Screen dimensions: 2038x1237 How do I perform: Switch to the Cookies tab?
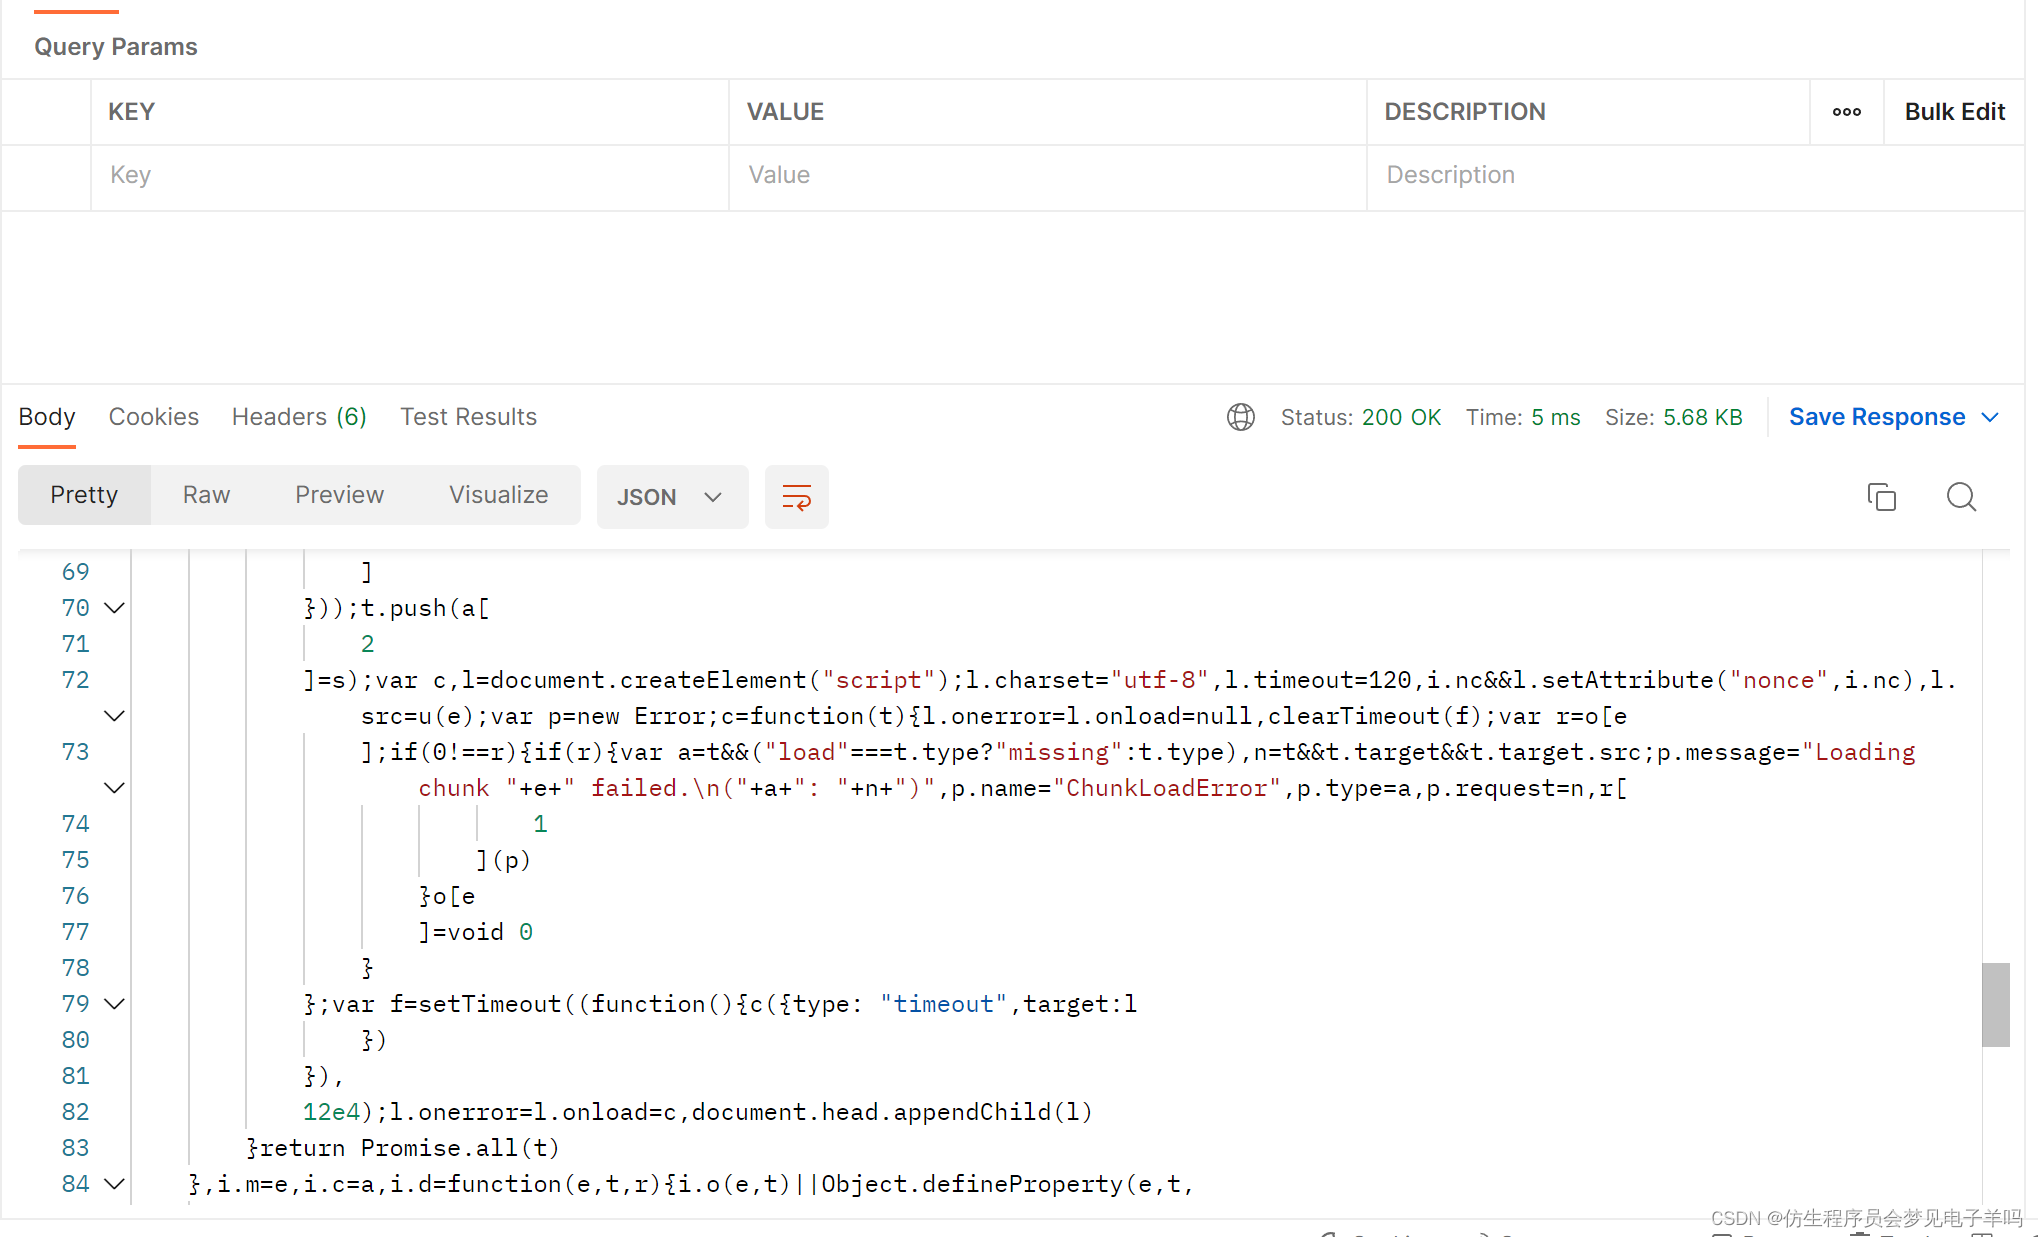[154, 417]
